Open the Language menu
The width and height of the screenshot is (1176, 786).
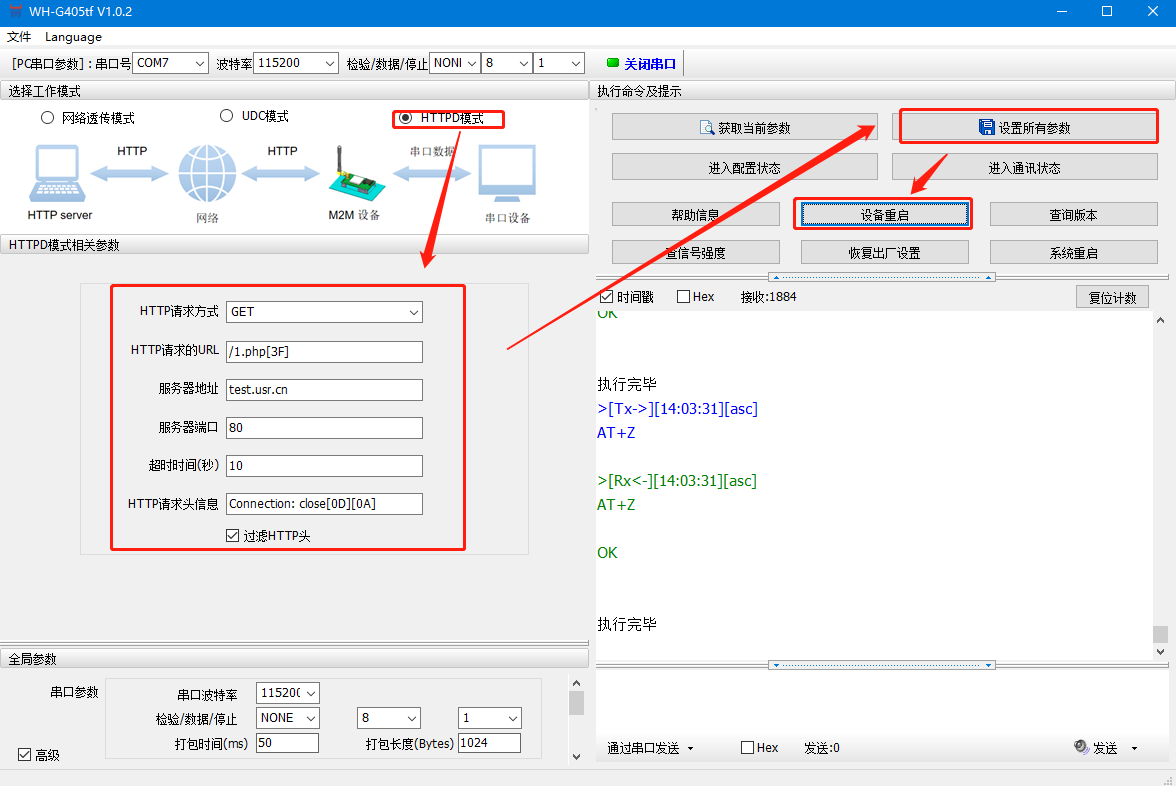tap(73, 37)
